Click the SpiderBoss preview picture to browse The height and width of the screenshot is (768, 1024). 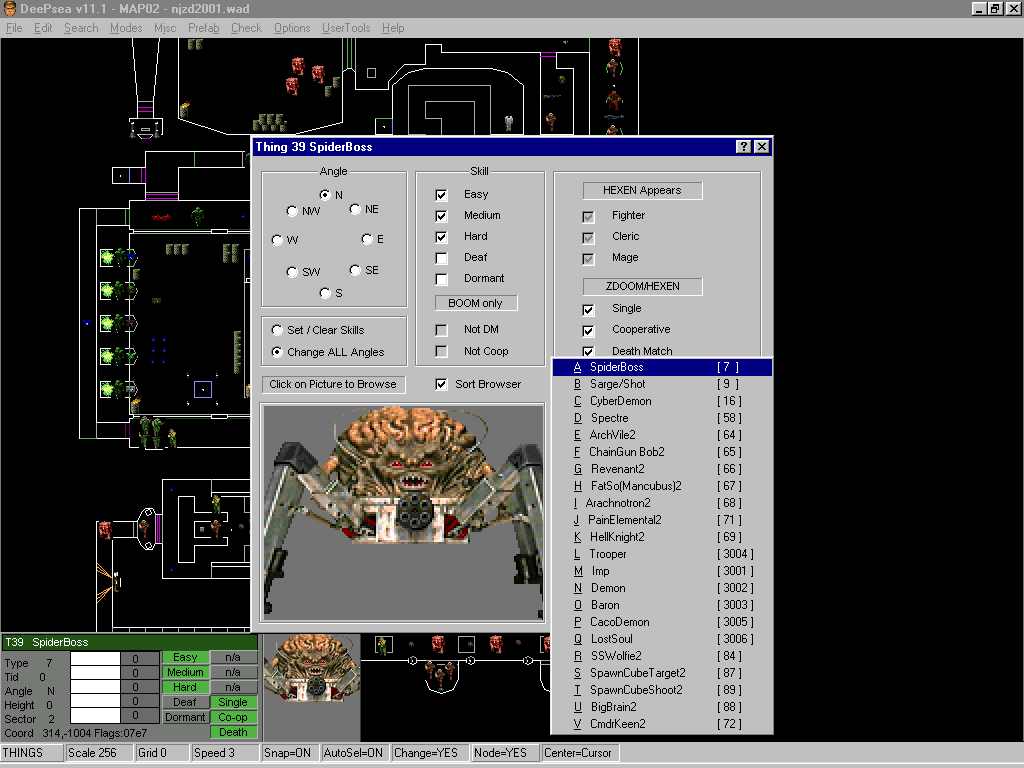click(403, 512)
